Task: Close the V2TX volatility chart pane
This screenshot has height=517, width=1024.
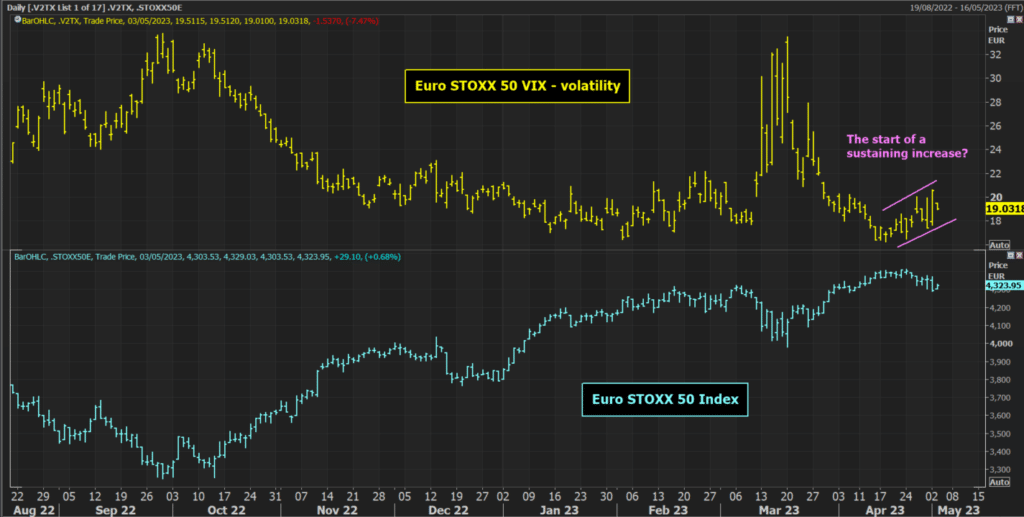Action: point(1019,20)
